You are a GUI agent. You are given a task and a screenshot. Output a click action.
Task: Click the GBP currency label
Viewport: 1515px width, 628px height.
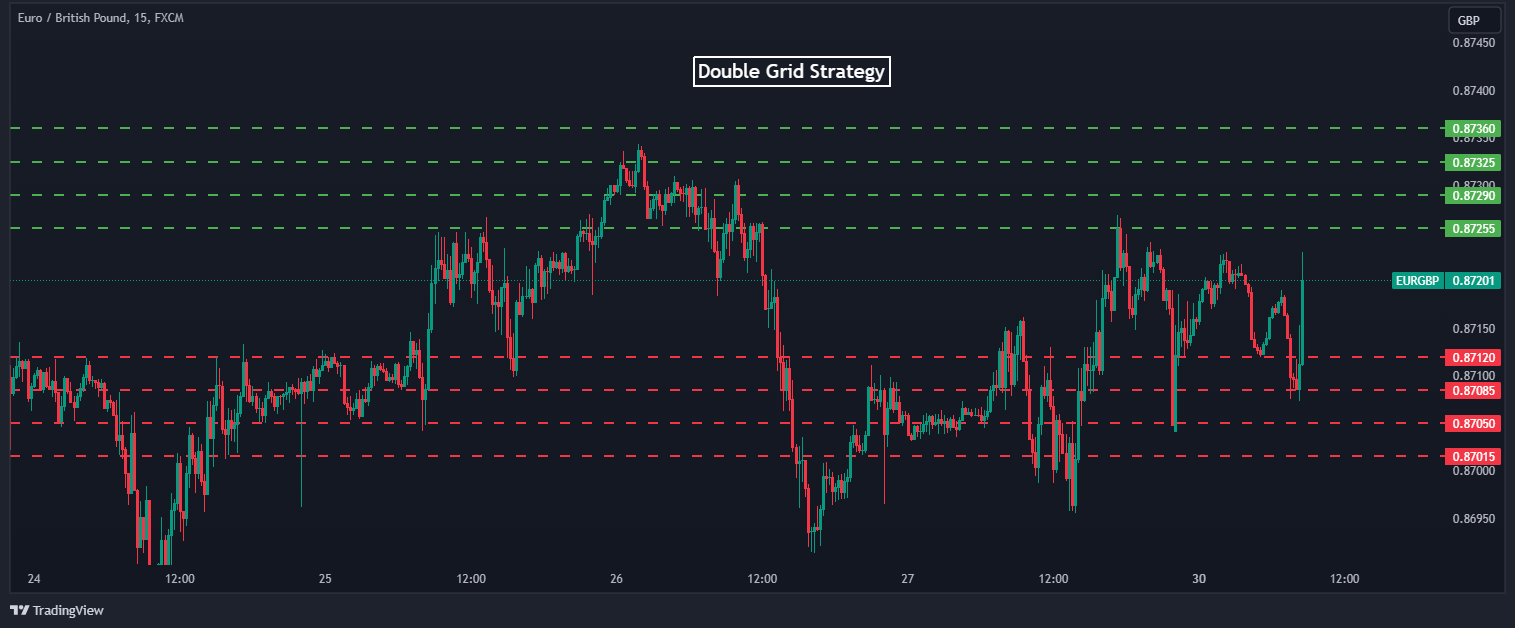1473,19
